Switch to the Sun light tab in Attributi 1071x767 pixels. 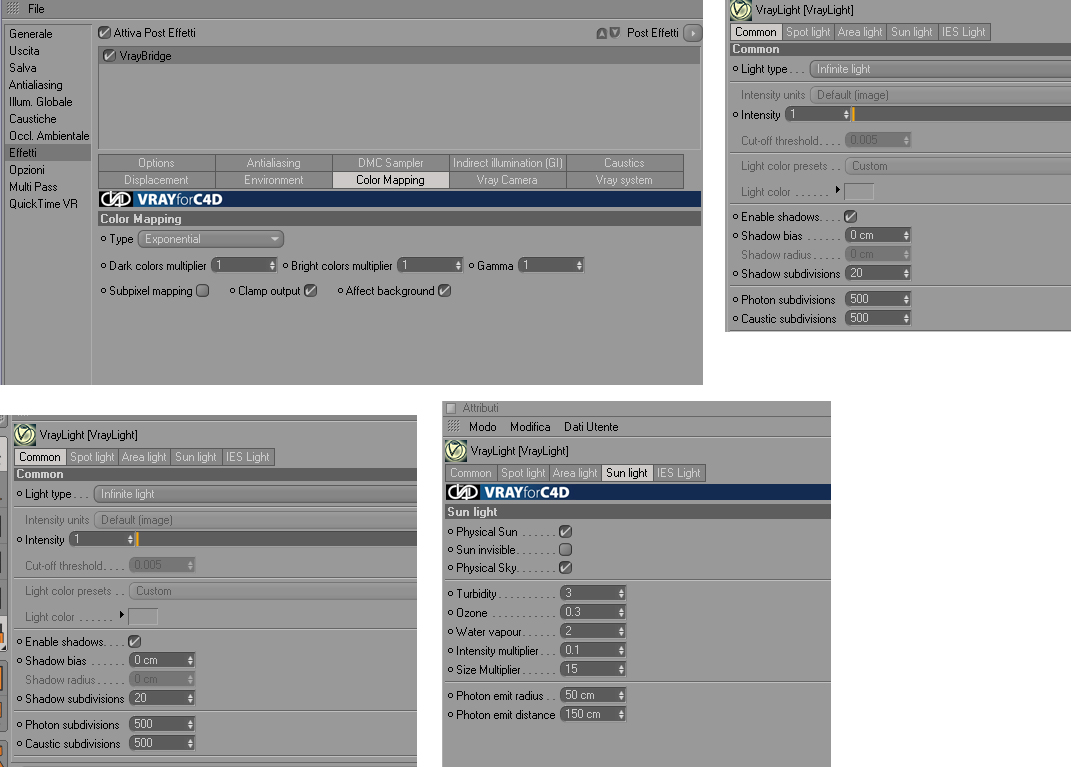(626, 473)
